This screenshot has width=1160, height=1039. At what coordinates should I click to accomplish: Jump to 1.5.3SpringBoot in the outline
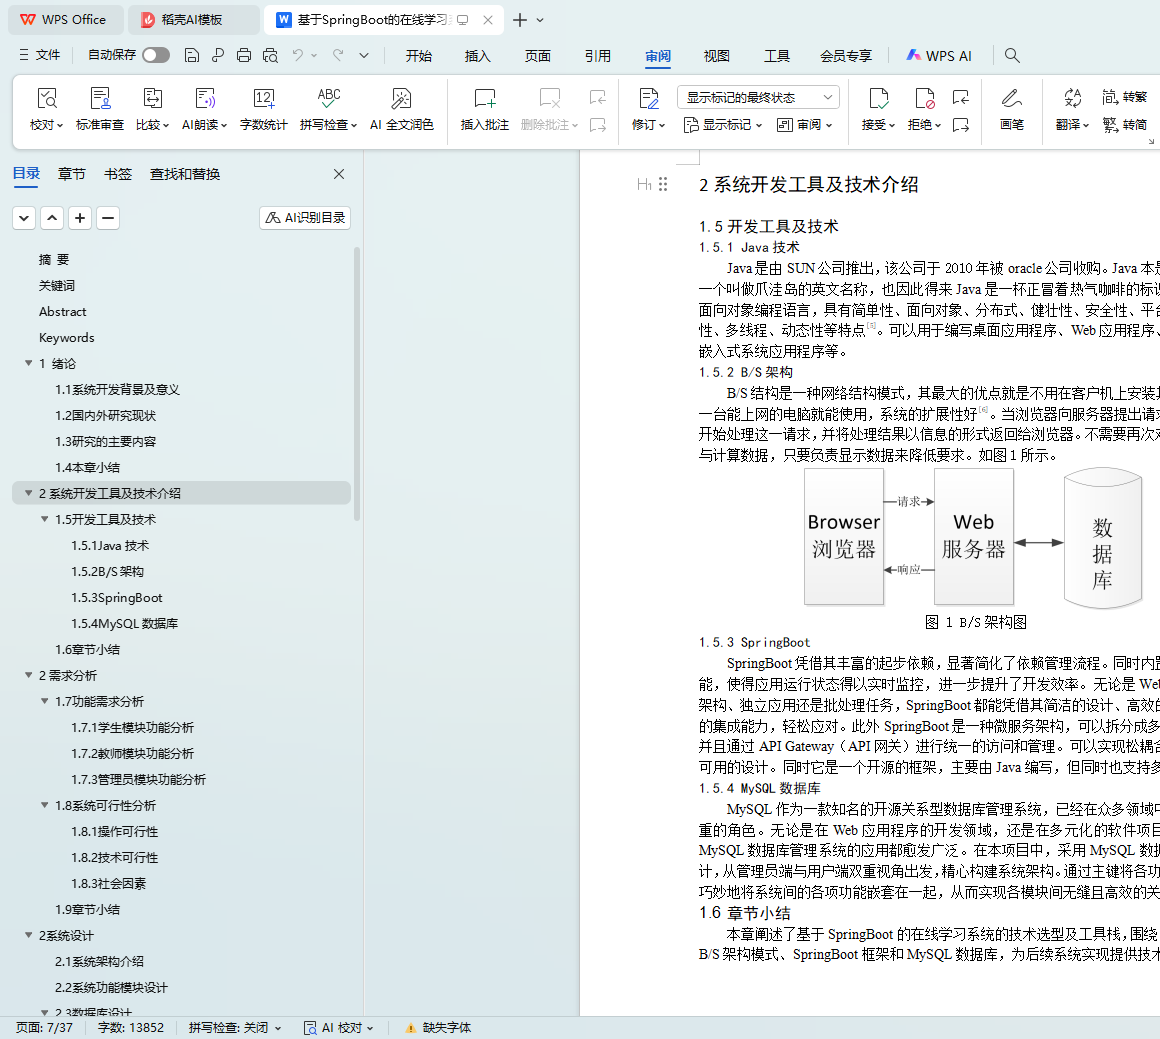pos(116,598)
